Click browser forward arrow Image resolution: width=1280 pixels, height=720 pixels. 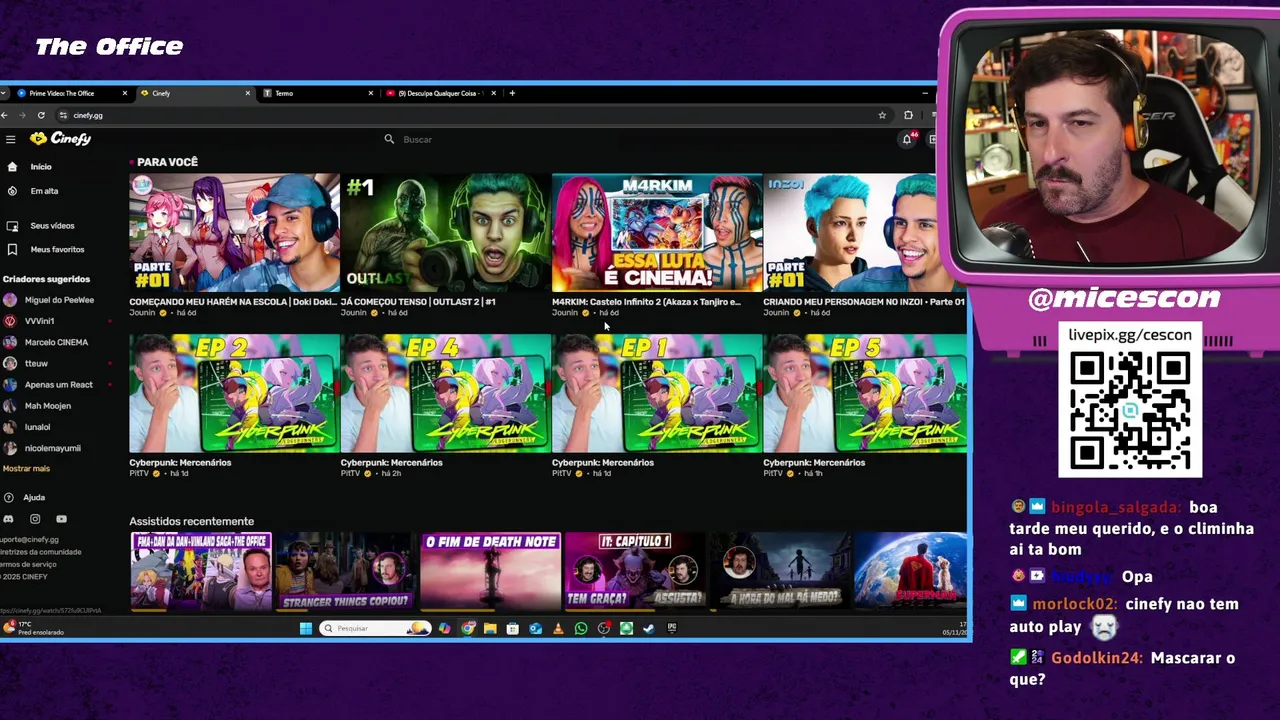[x=22, y=115]
